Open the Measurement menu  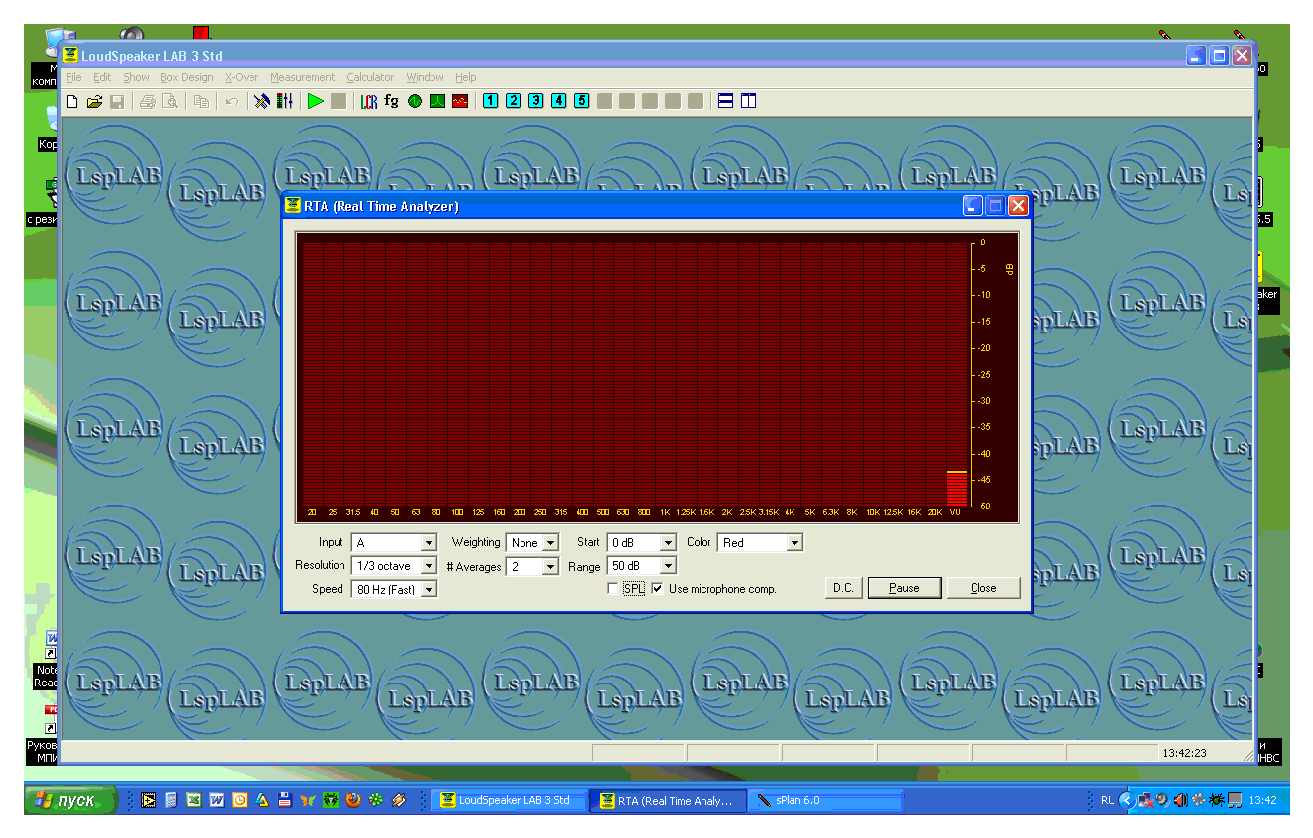coord(302,77)
